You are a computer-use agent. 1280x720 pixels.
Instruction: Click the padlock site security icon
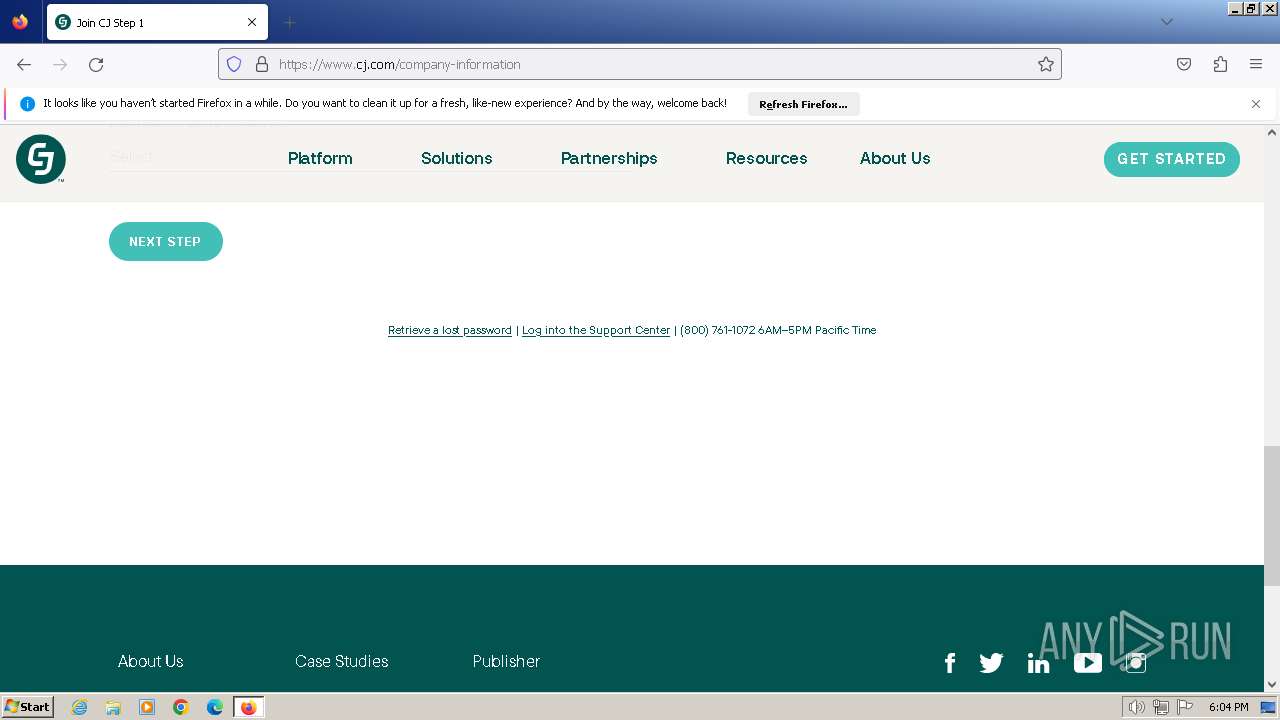262,64
